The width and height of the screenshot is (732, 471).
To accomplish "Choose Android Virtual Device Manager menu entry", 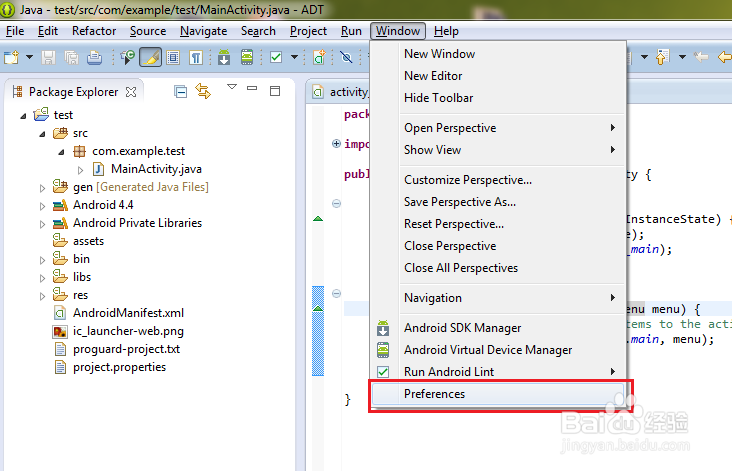I will [498, 350].
